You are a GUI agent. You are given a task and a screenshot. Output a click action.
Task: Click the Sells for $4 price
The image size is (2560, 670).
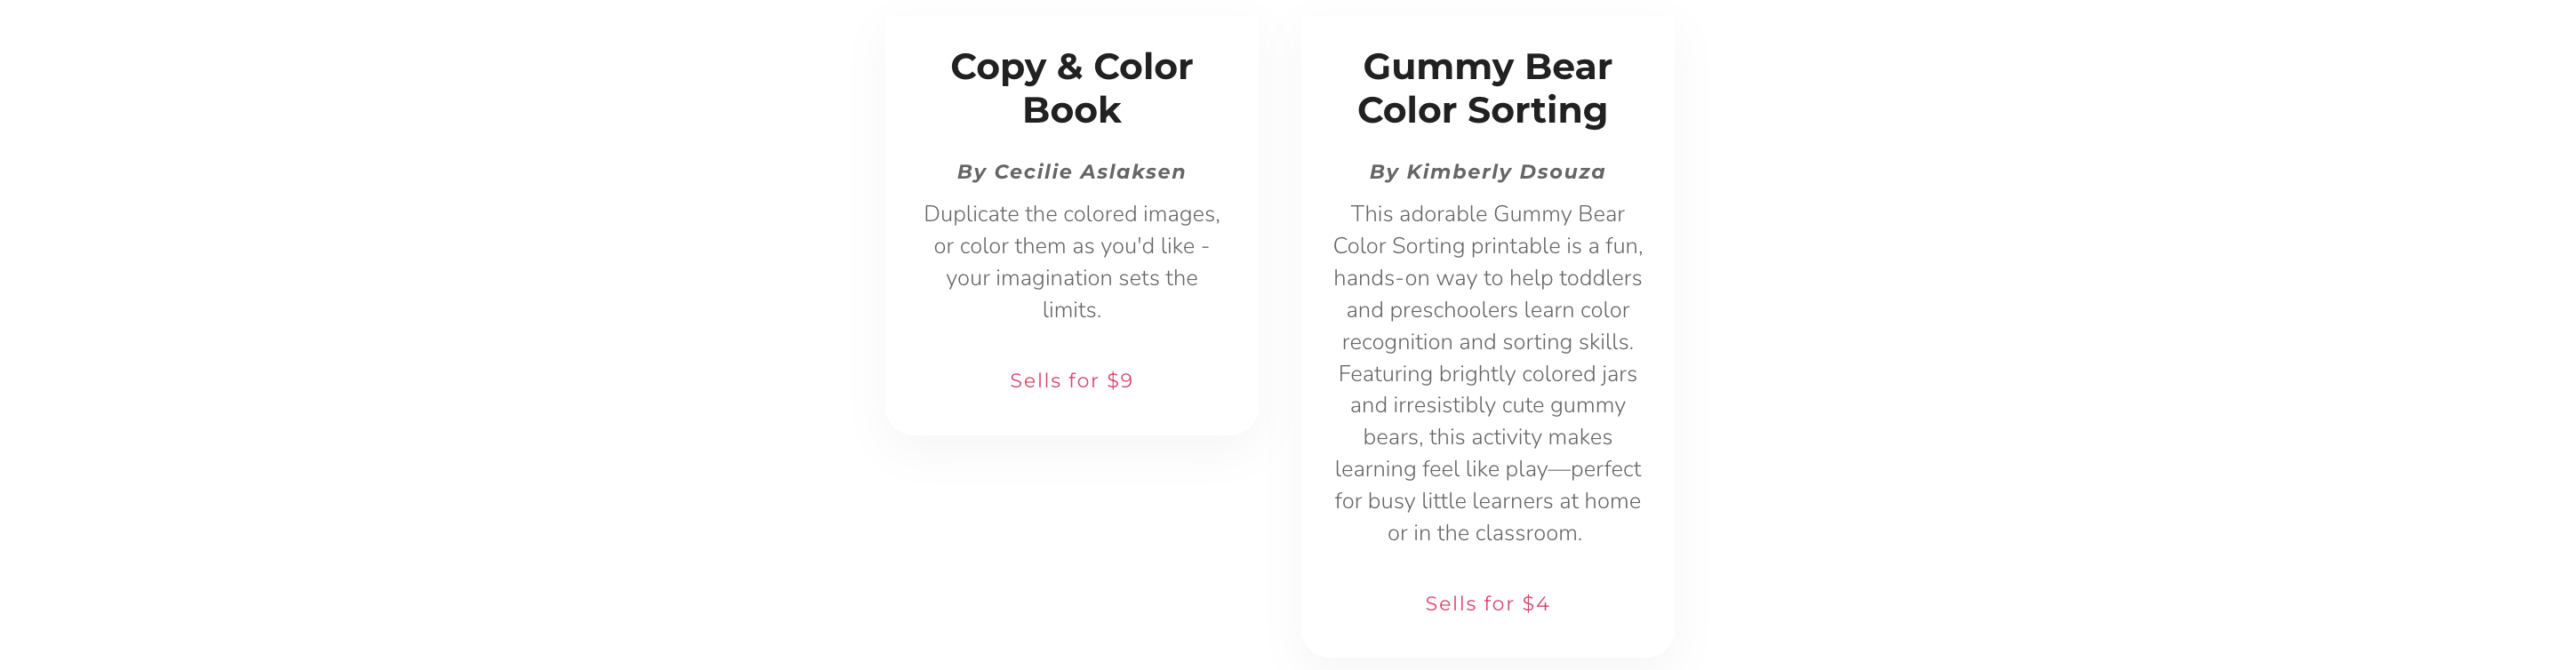1486,604
